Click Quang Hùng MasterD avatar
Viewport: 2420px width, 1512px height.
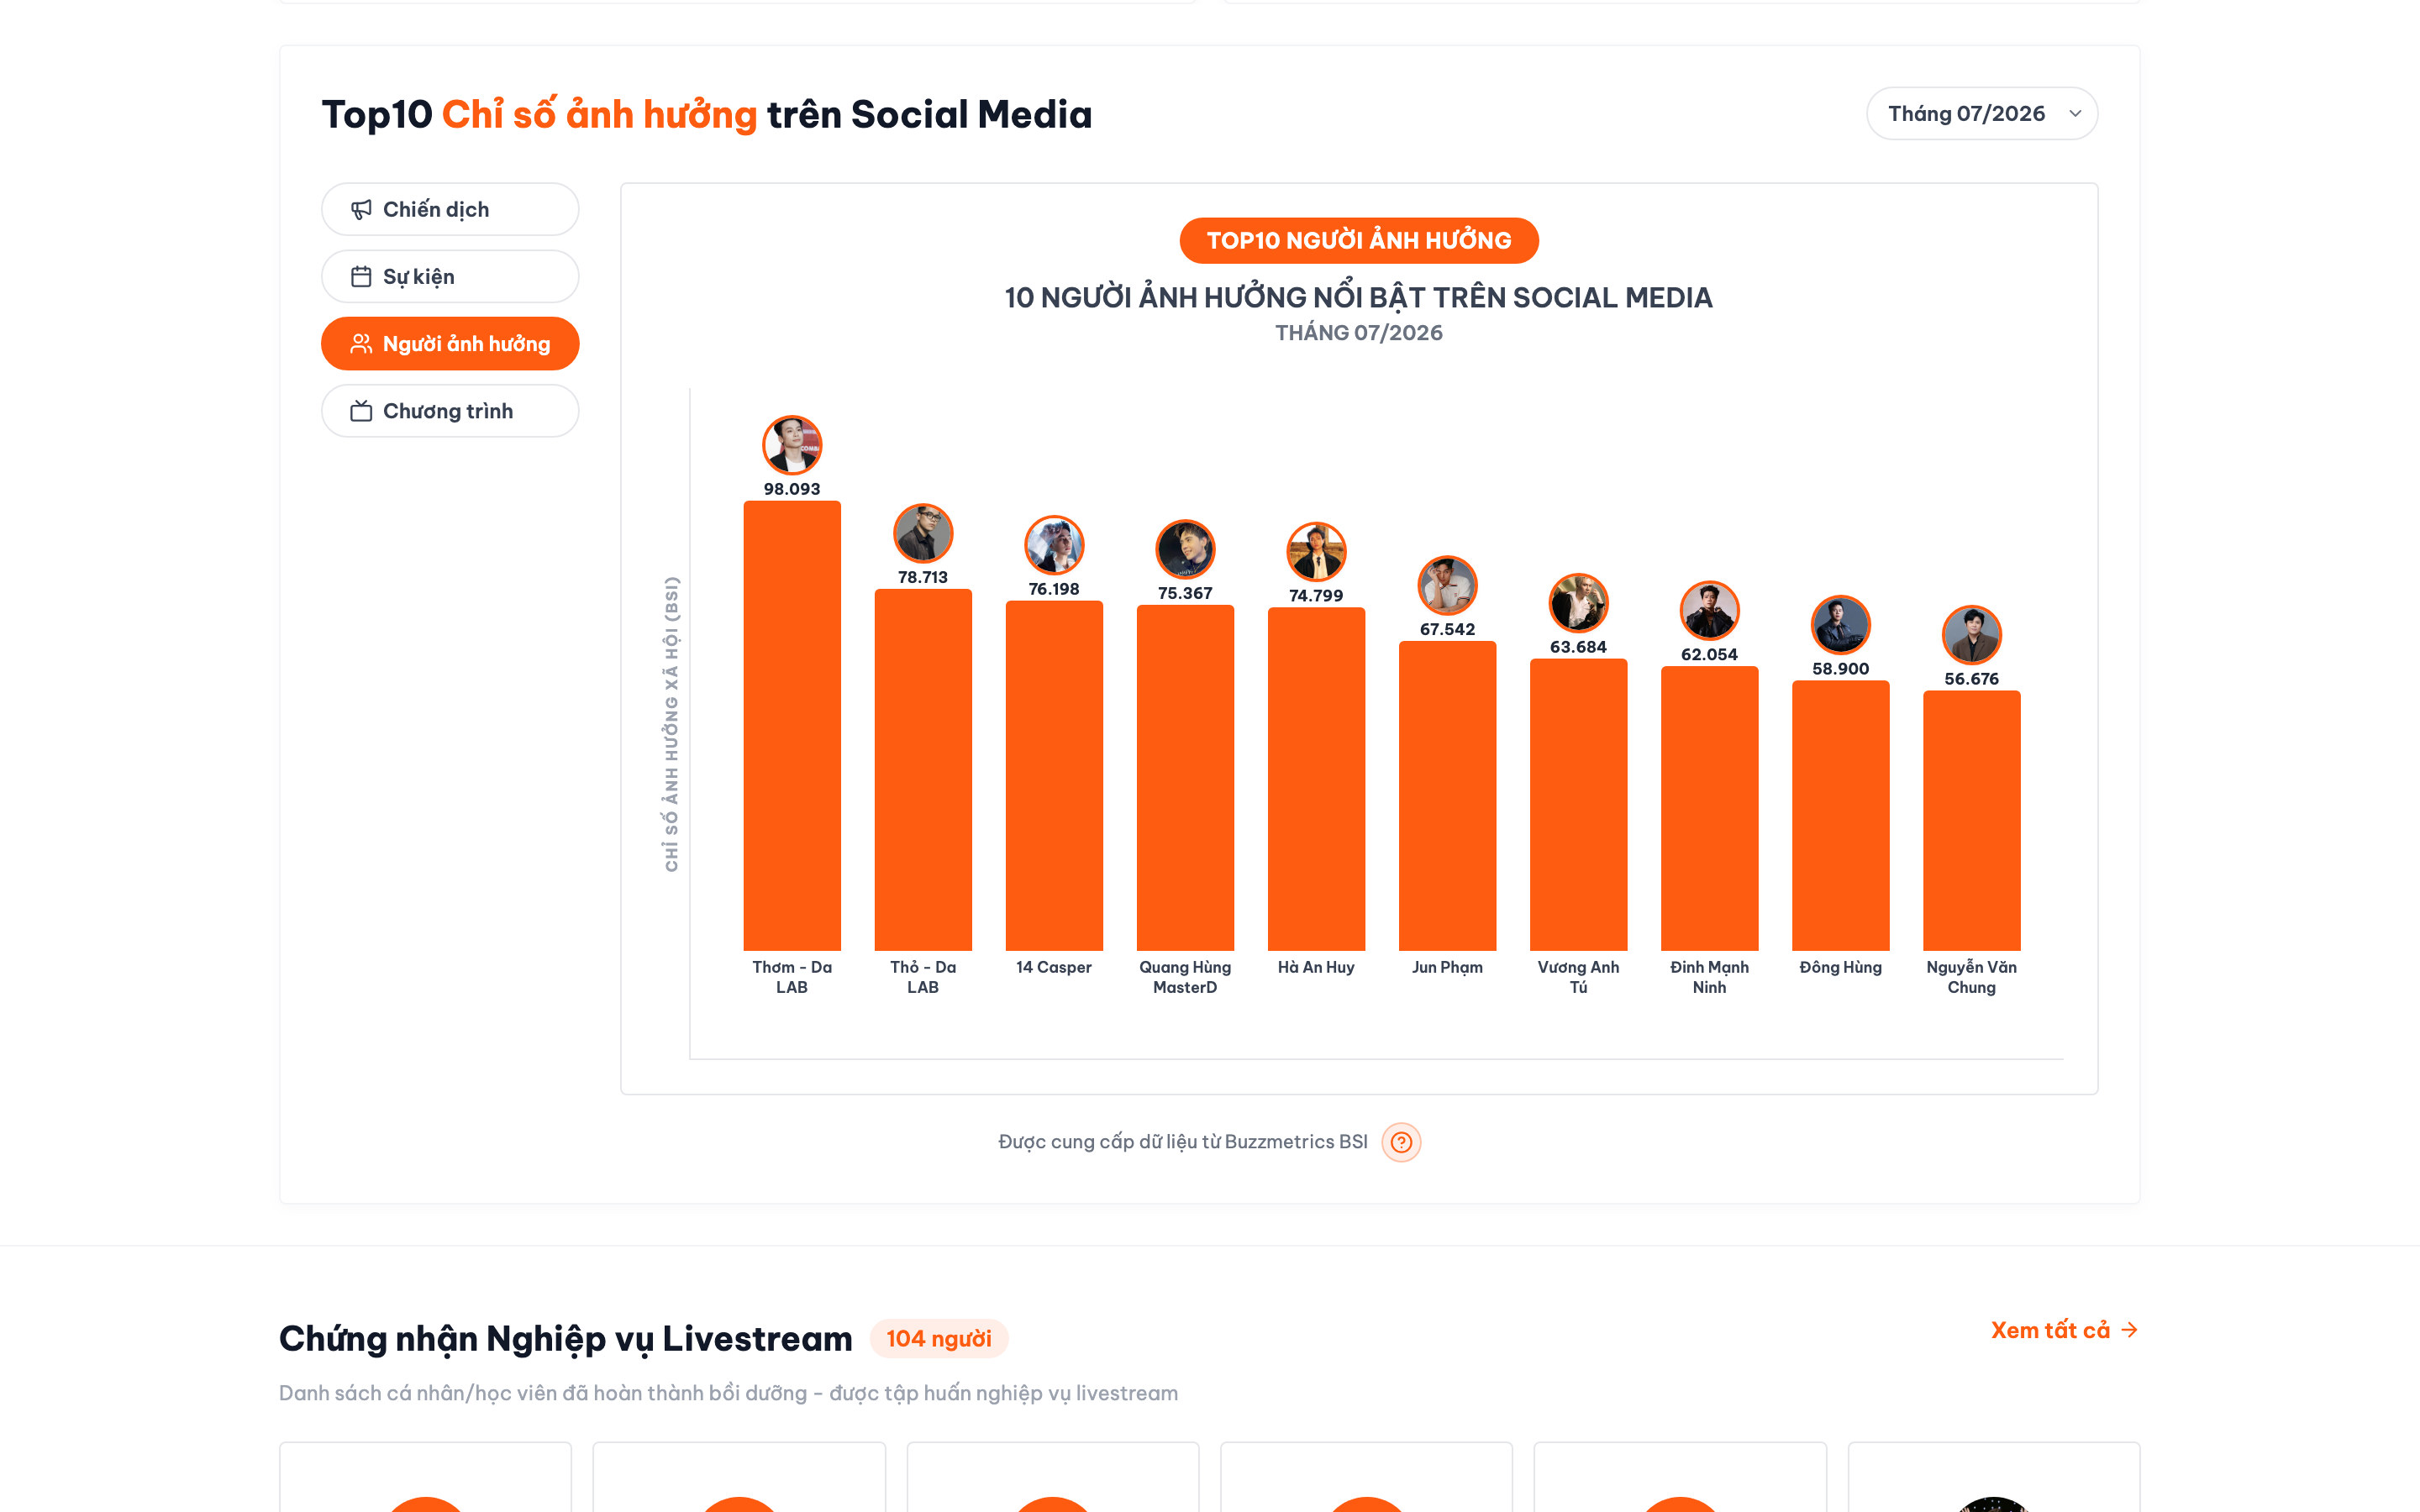1185,549
